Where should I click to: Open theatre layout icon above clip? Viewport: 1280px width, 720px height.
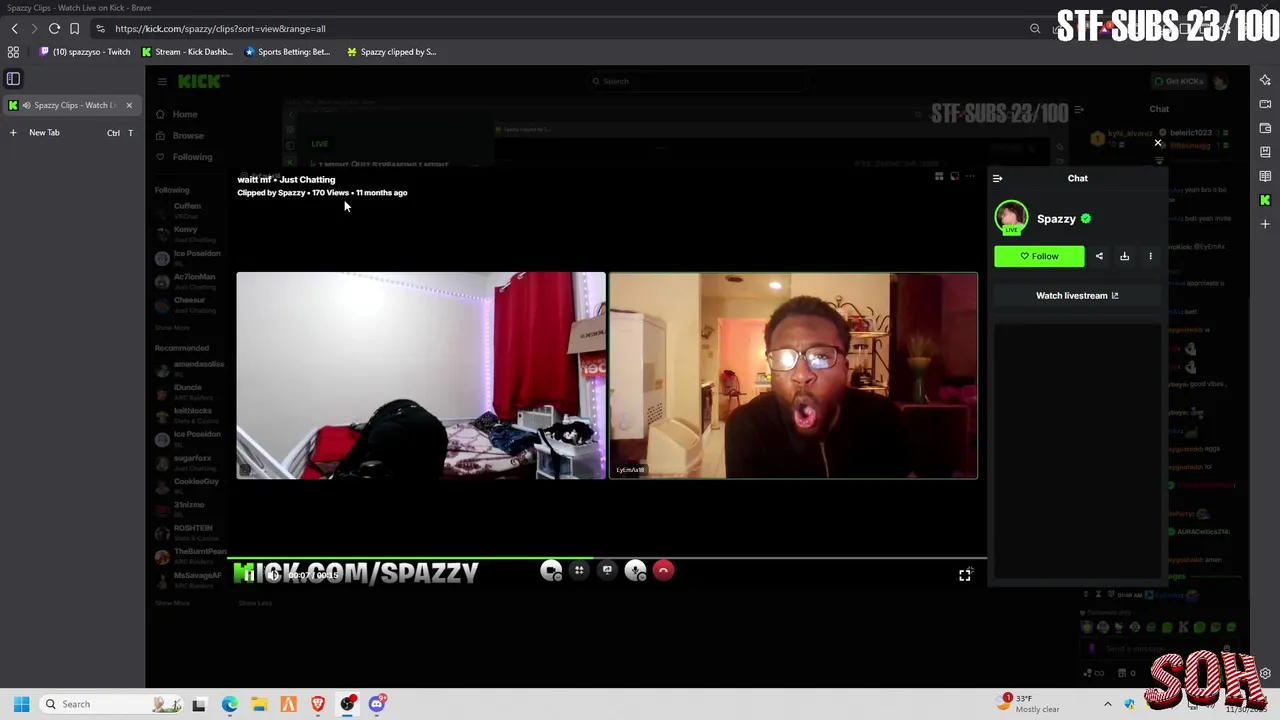point(939,177)
